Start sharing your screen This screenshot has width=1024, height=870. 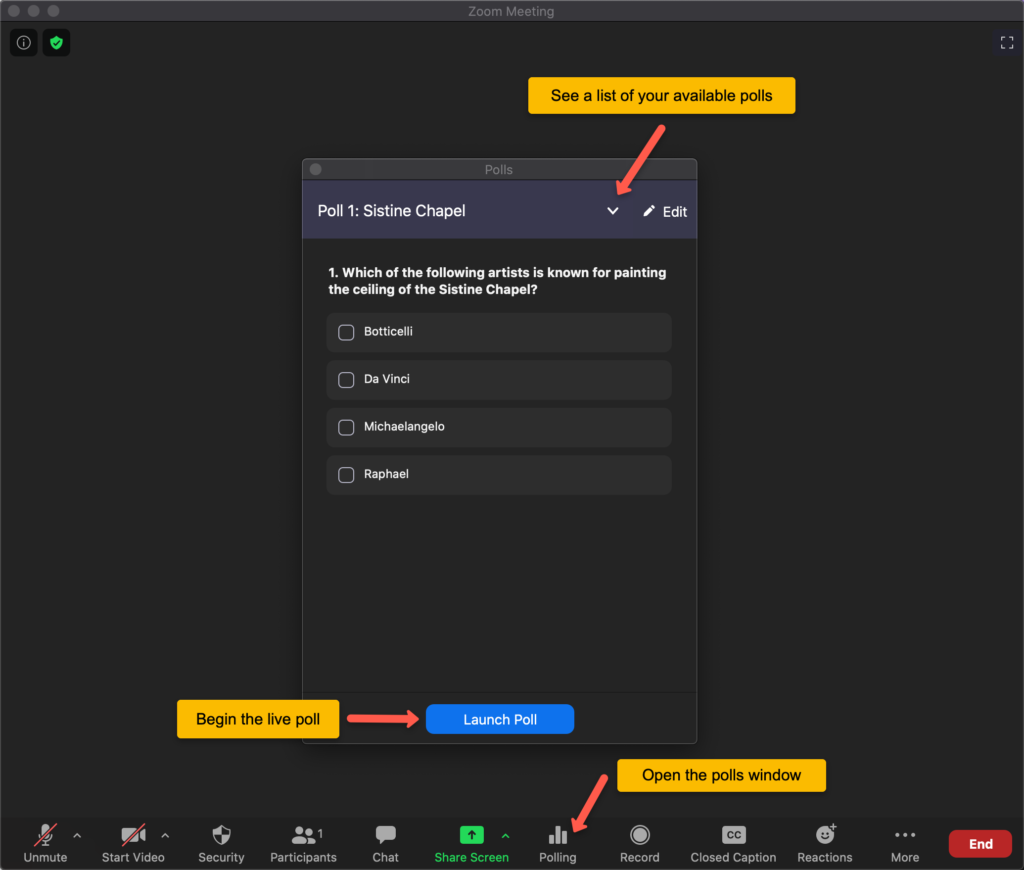coord(471,843)
